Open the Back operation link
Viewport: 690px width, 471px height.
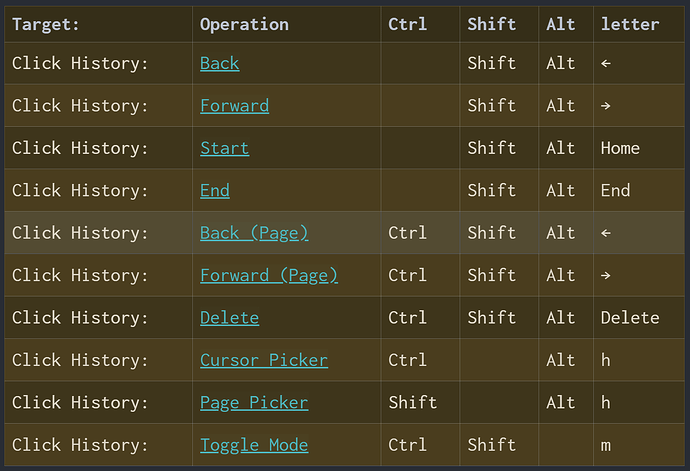point(219,63)
